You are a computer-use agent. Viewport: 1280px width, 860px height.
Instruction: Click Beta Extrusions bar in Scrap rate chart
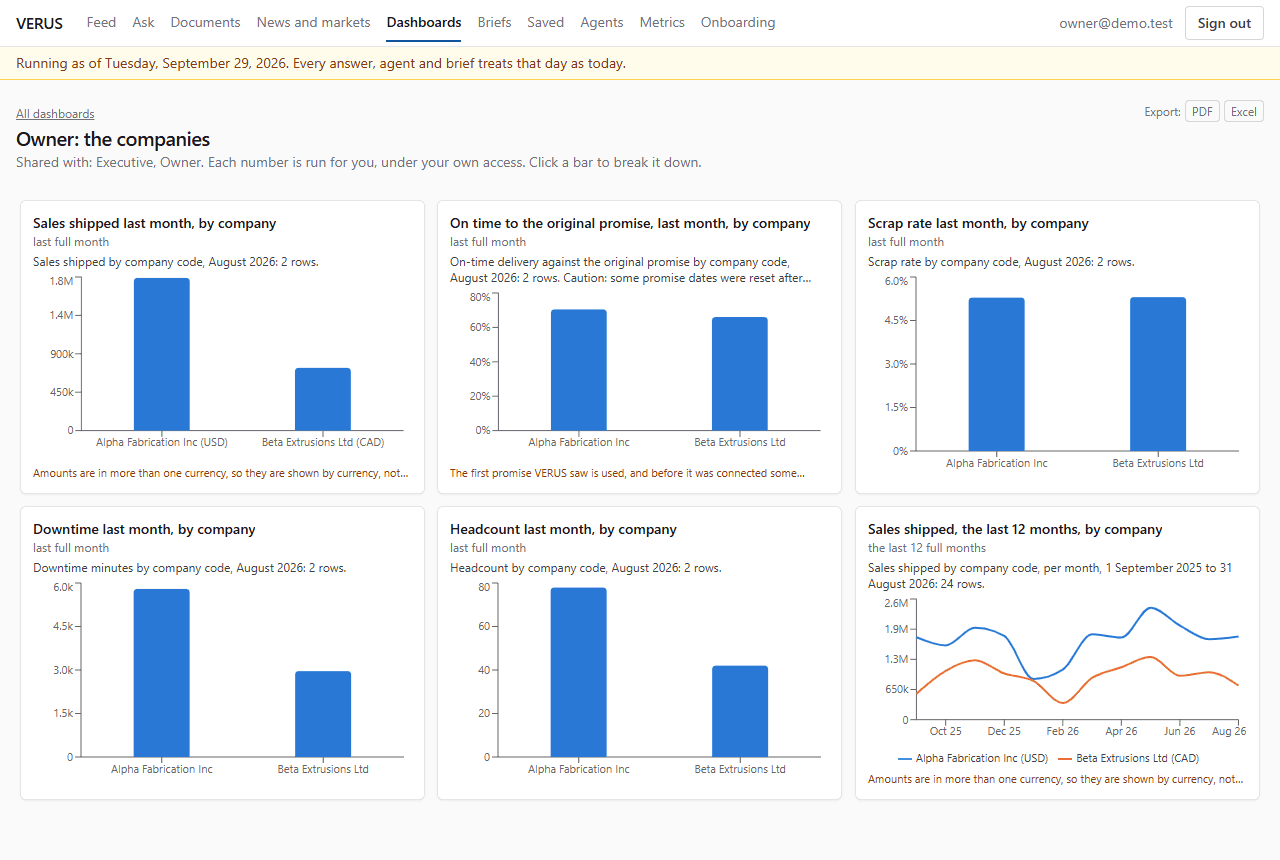1158,374
